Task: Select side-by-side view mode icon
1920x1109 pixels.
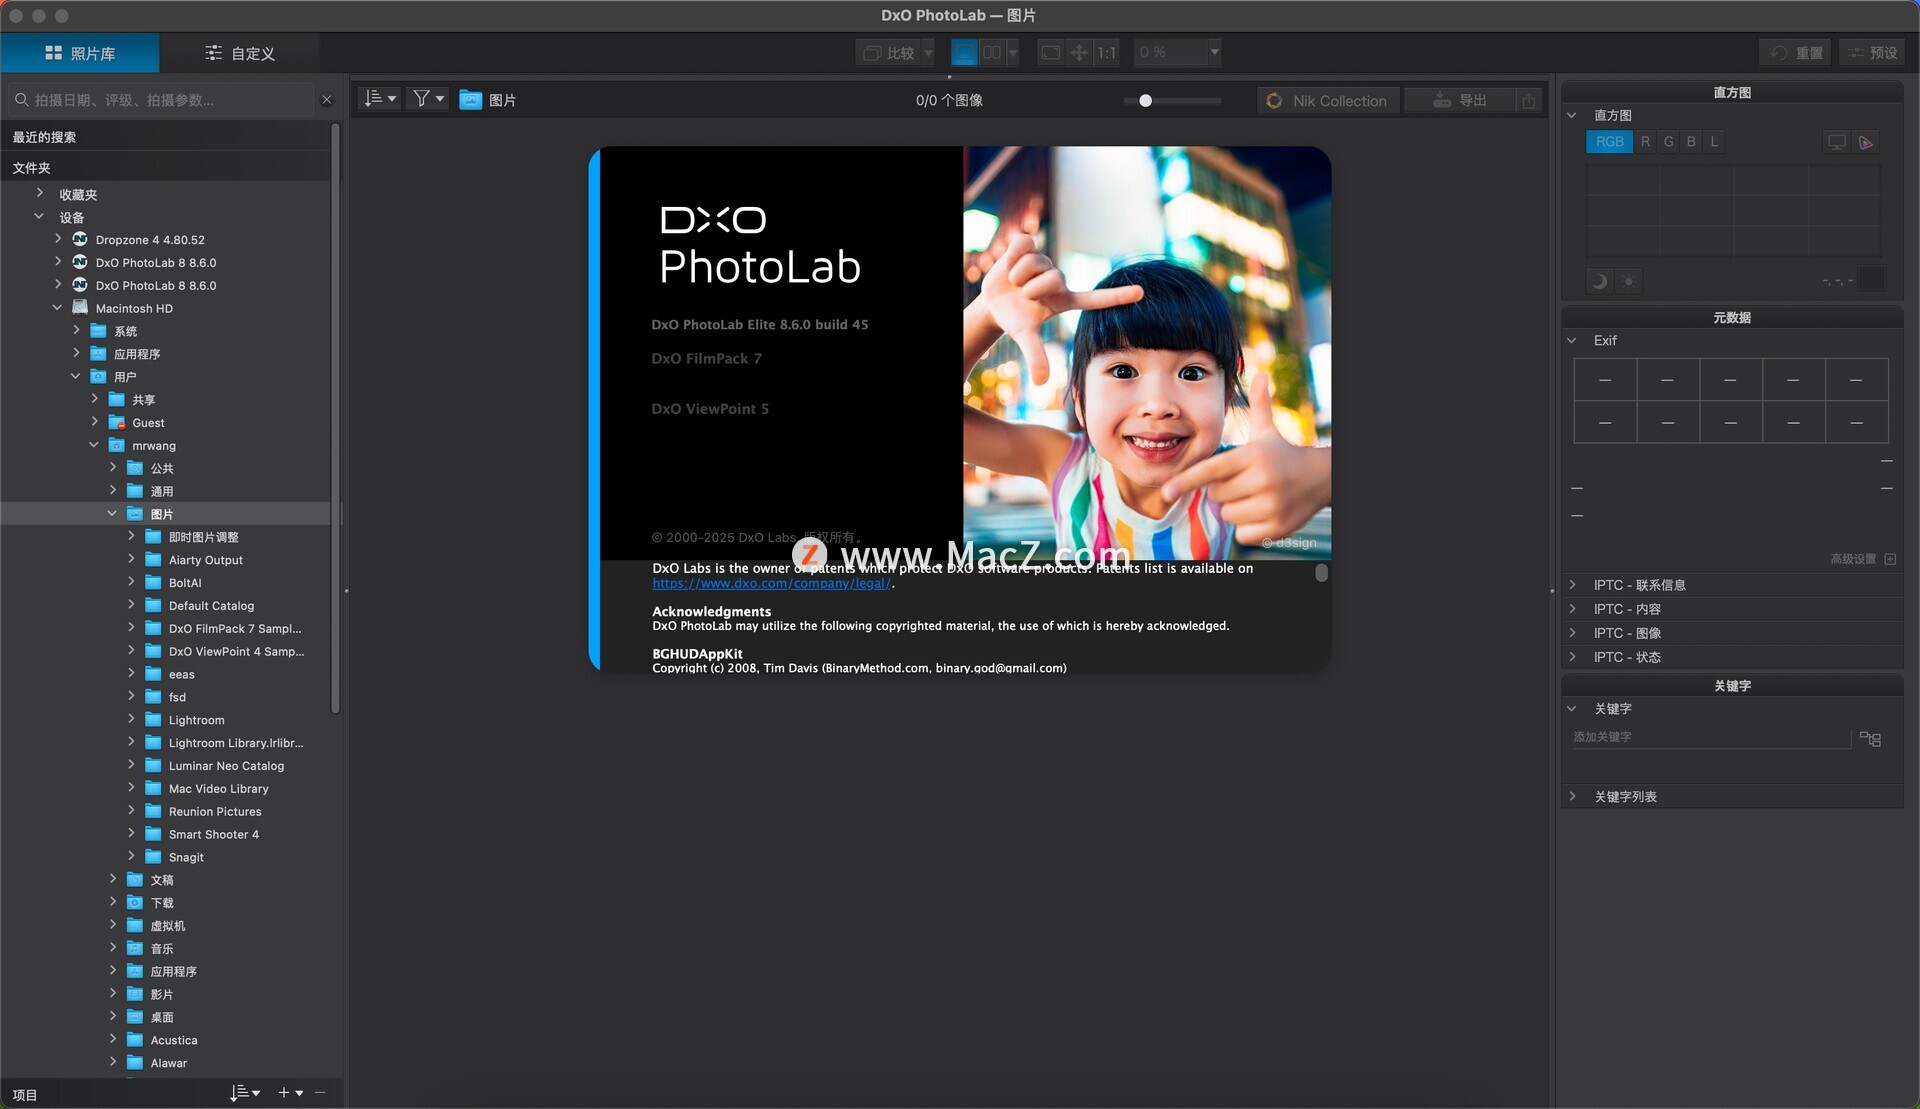Action: (992, 52)
